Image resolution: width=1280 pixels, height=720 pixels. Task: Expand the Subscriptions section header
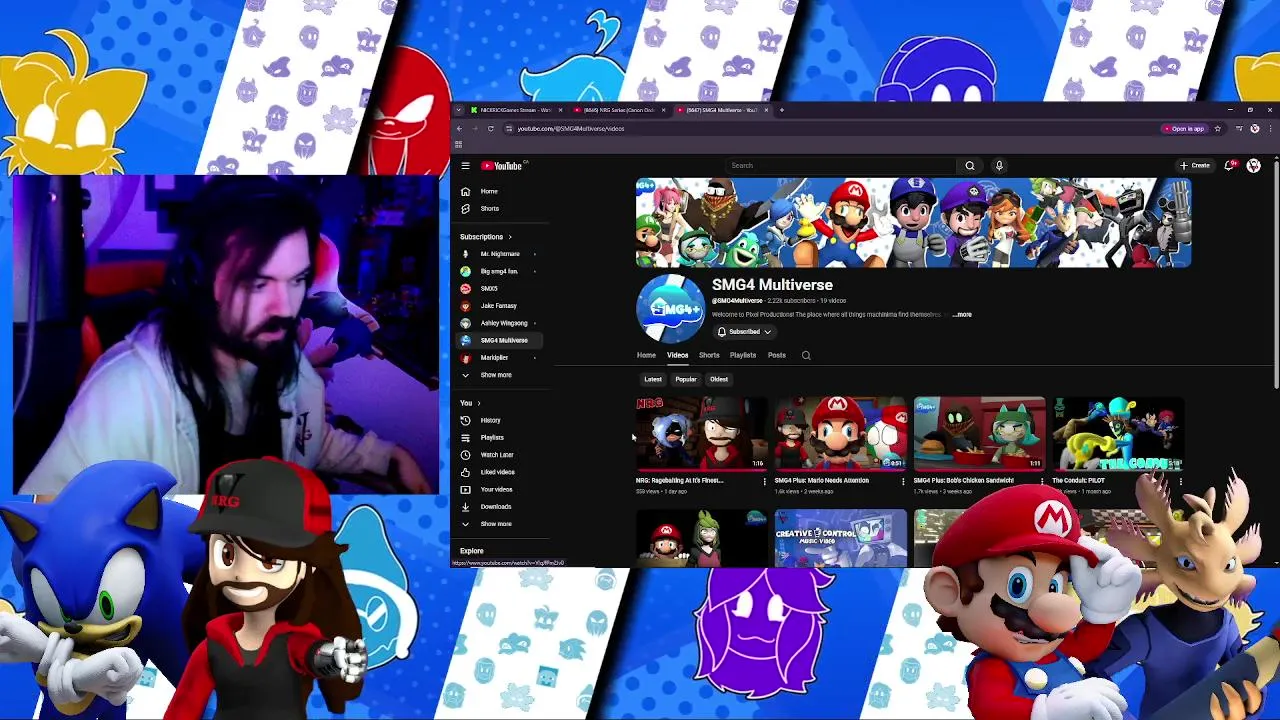[485, 237]
